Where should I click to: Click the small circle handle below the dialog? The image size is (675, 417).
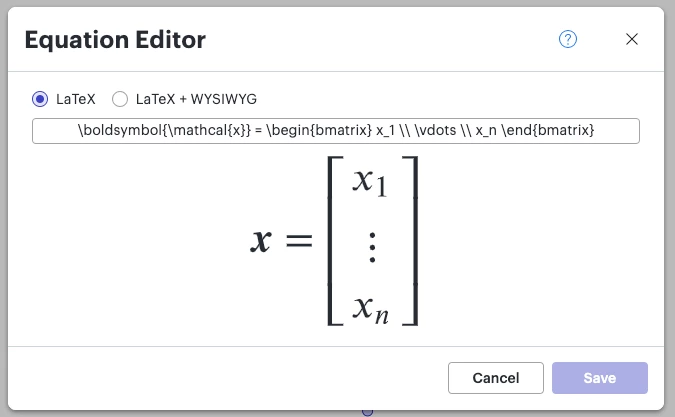pos(367,413)
